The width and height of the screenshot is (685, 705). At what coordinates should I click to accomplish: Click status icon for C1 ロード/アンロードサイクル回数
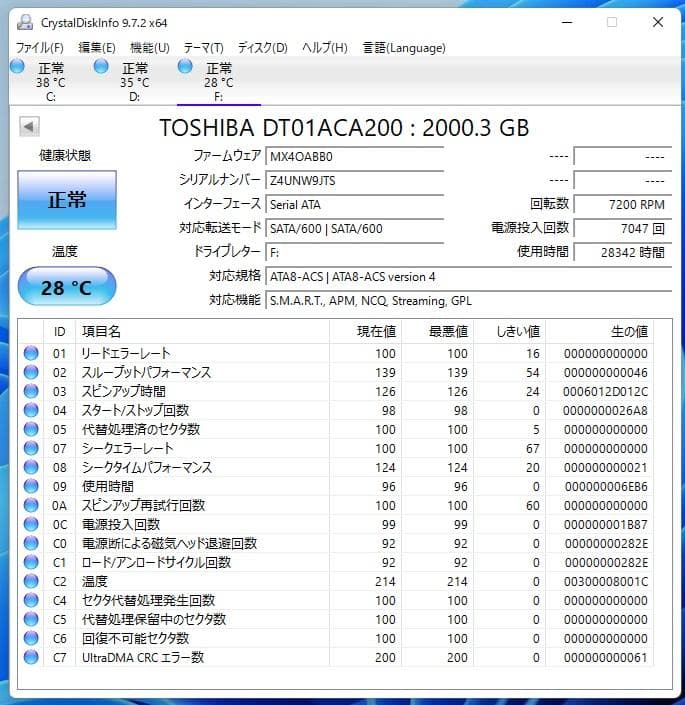pos(31,562)
